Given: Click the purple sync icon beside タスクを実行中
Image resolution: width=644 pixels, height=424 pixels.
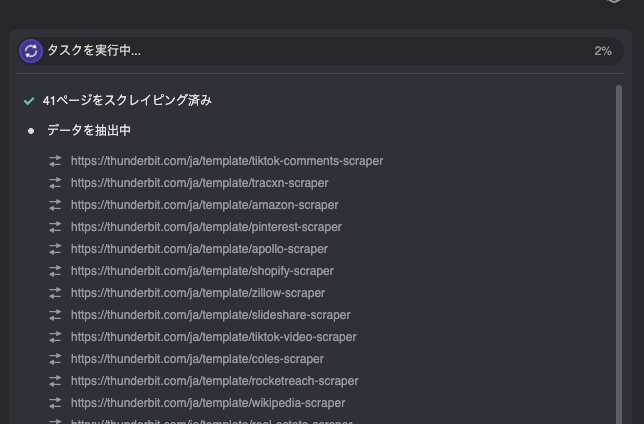Looking at the screenshot, I should tap(31, 51).
